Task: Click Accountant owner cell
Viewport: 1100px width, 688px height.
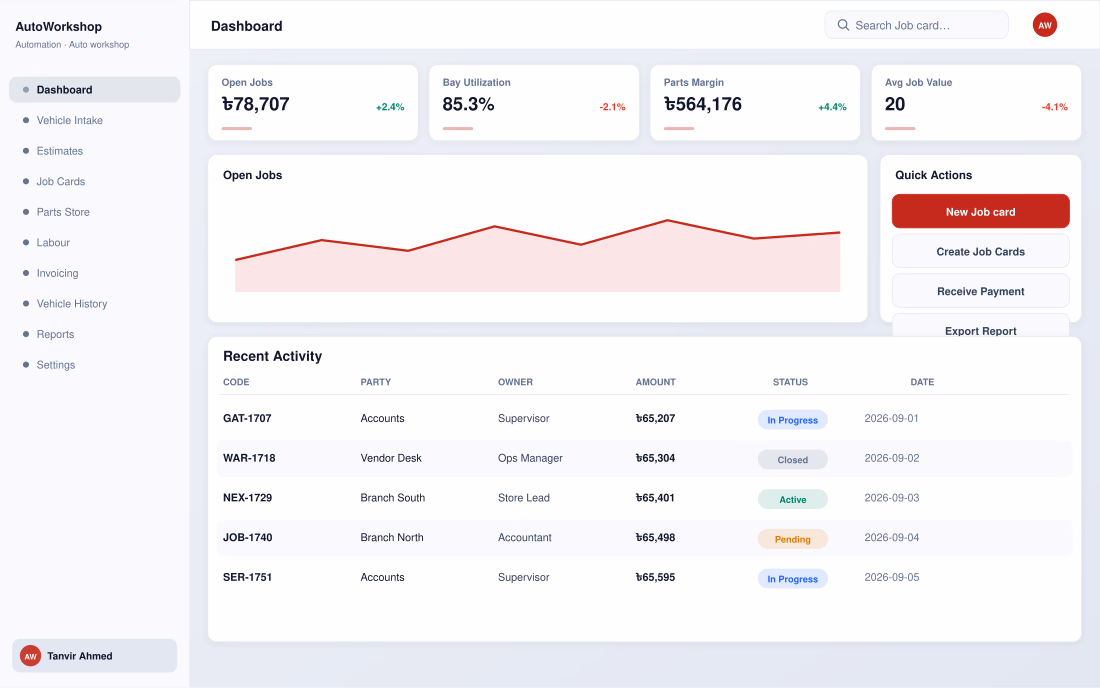Action: pyautogui.click(x=525, y=537)
